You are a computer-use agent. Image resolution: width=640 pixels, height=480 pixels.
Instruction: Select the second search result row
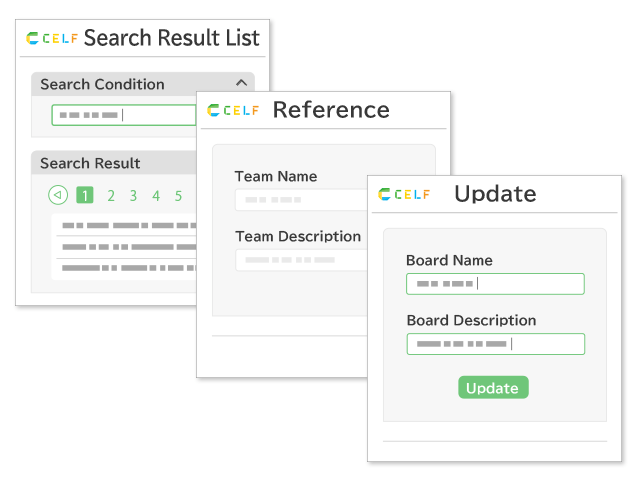point(125,247)
